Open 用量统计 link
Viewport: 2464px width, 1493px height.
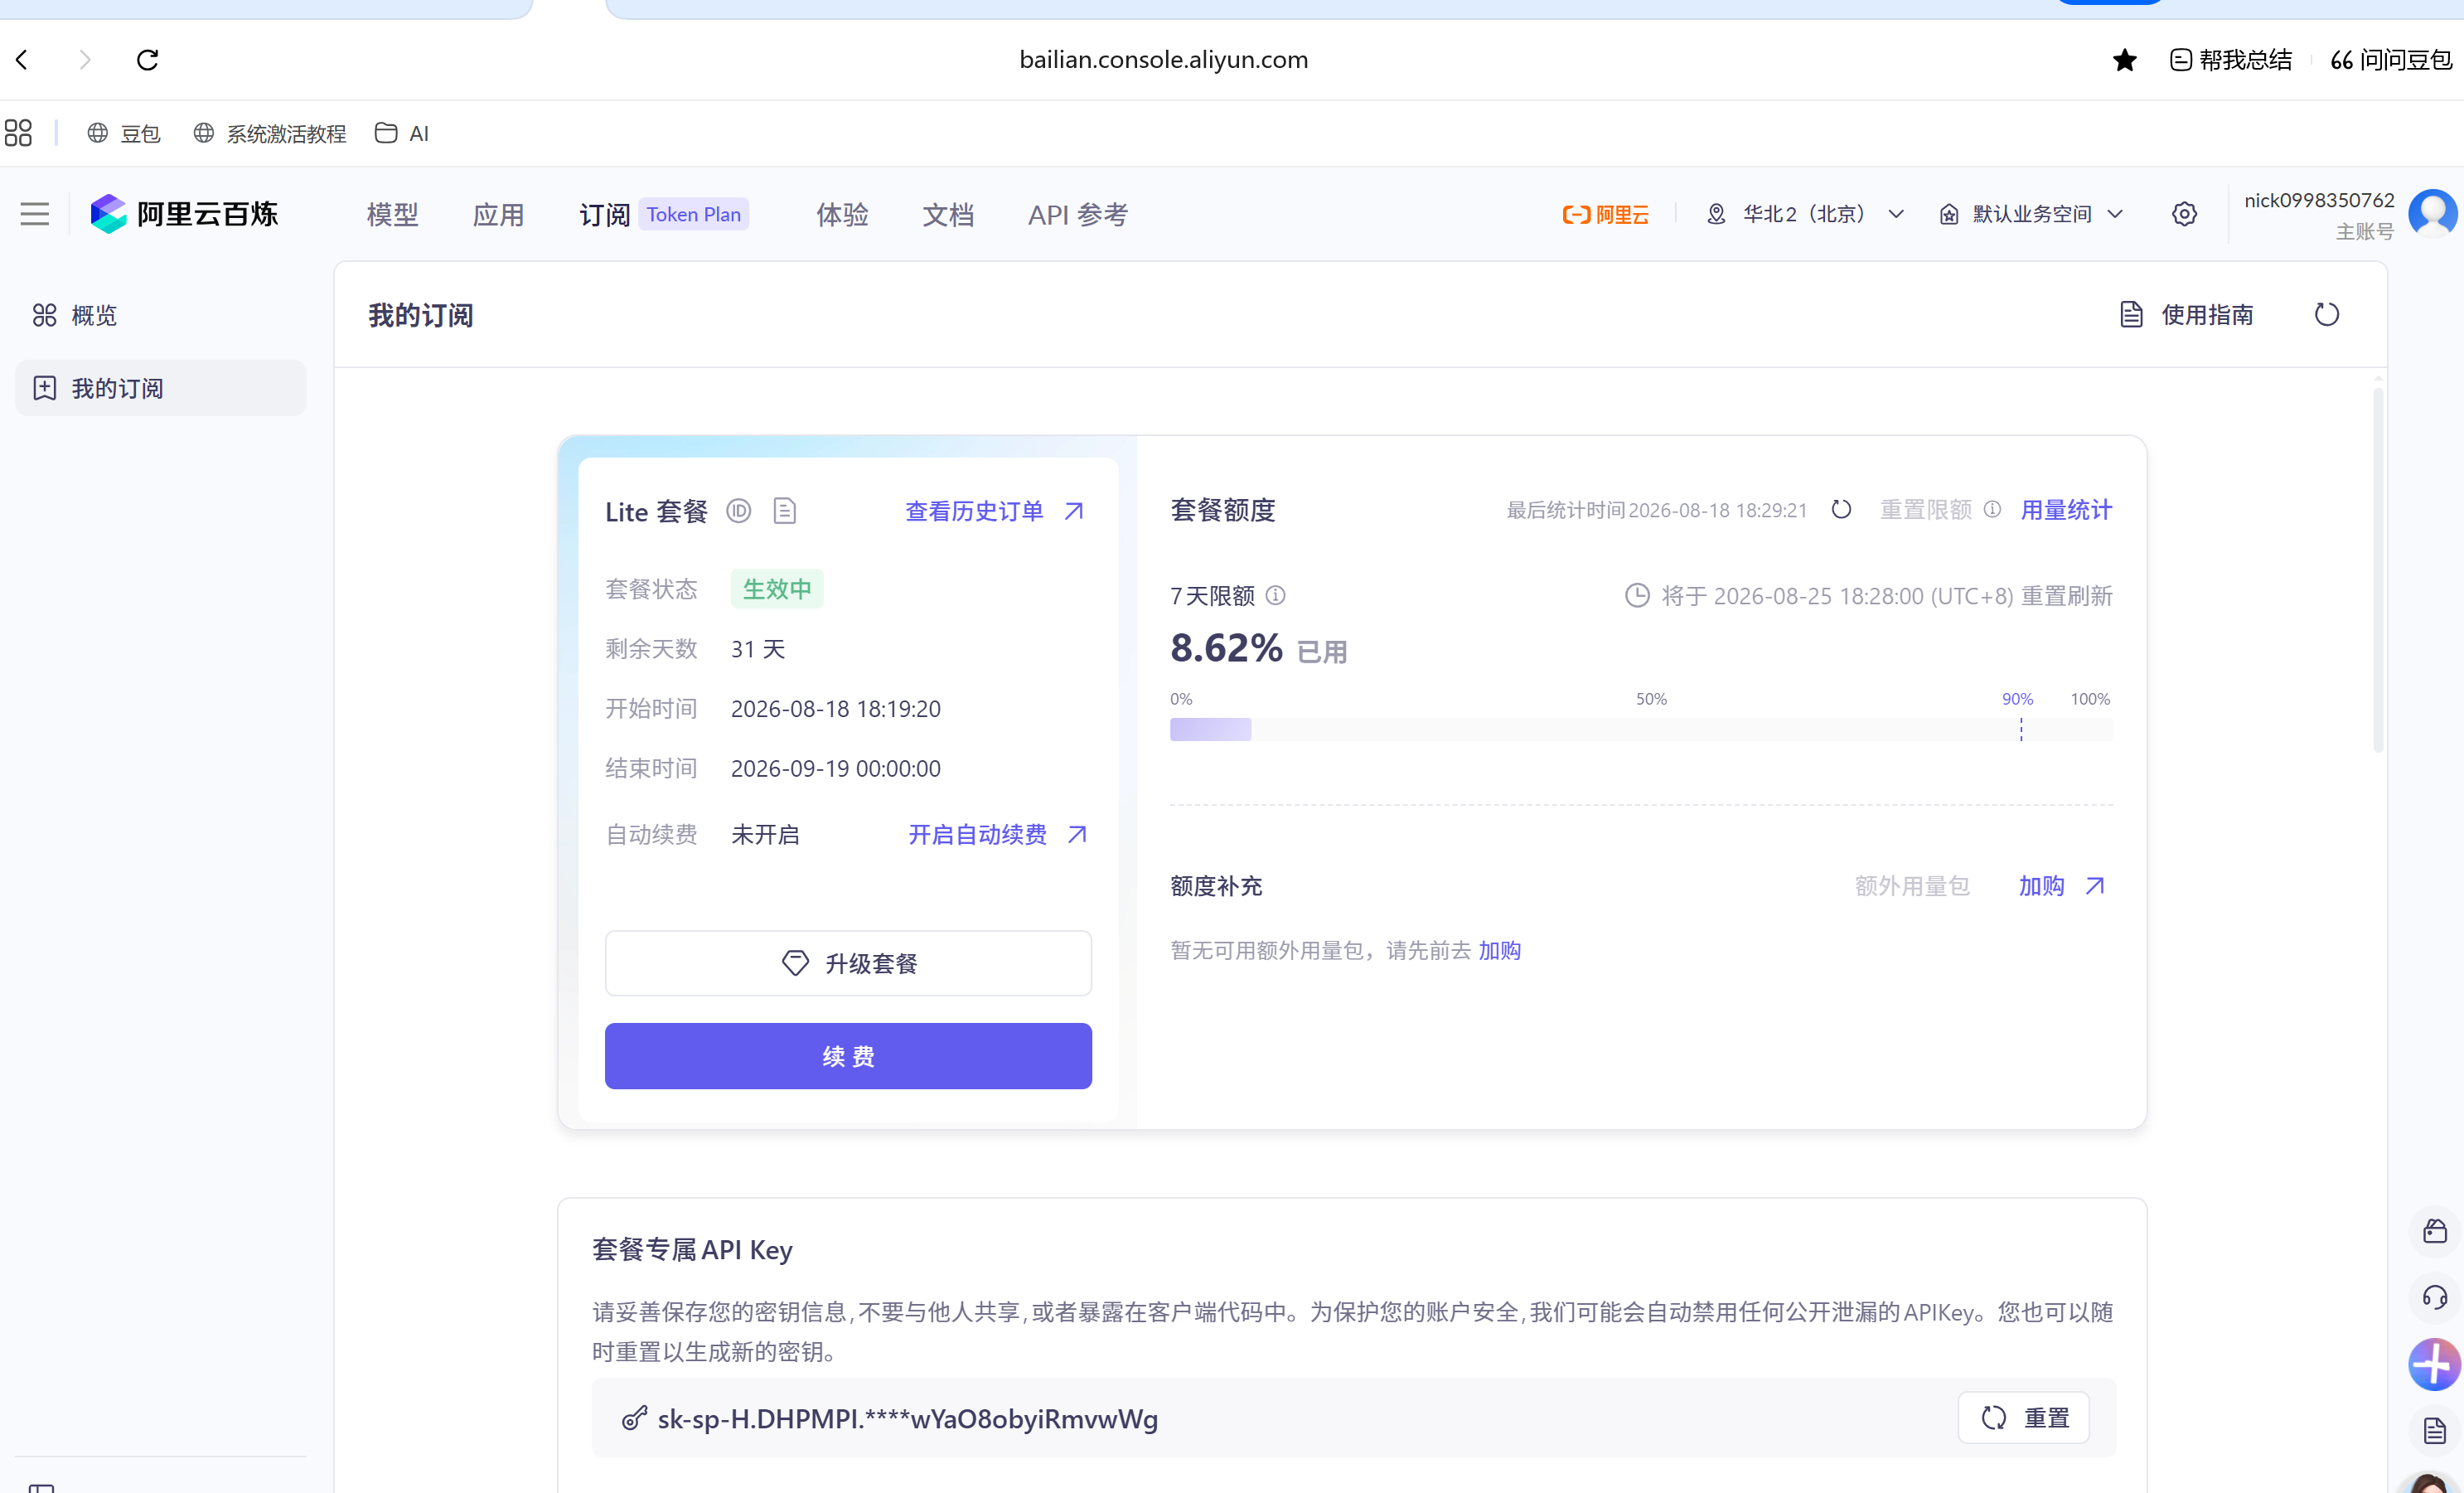2066,509
